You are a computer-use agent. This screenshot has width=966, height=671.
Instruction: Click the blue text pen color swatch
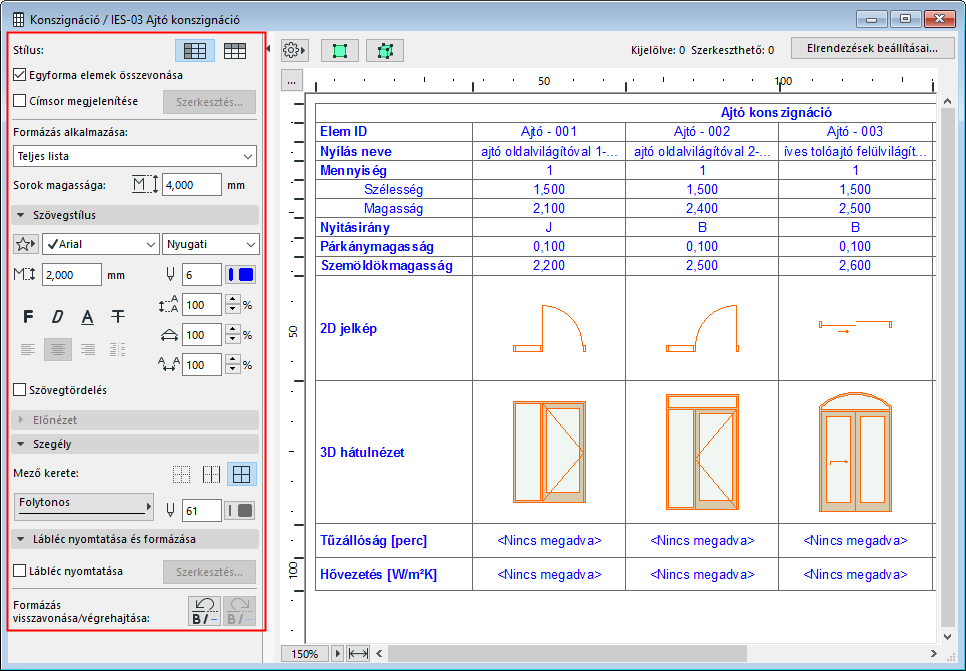(241, 274)
